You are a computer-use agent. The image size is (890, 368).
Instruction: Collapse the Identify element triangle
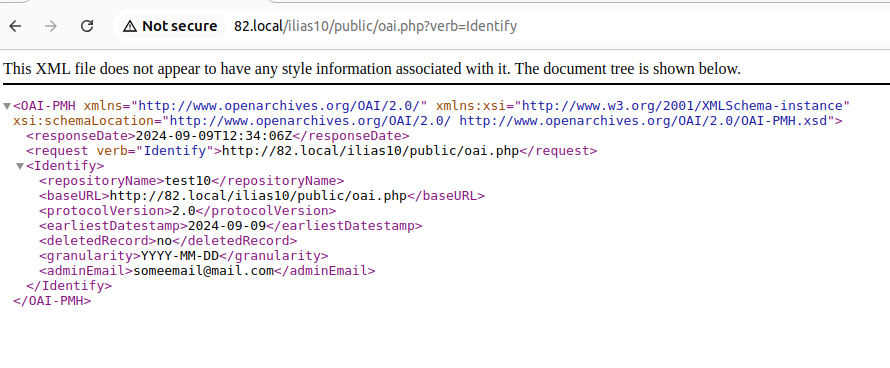(x=20, y=166)
